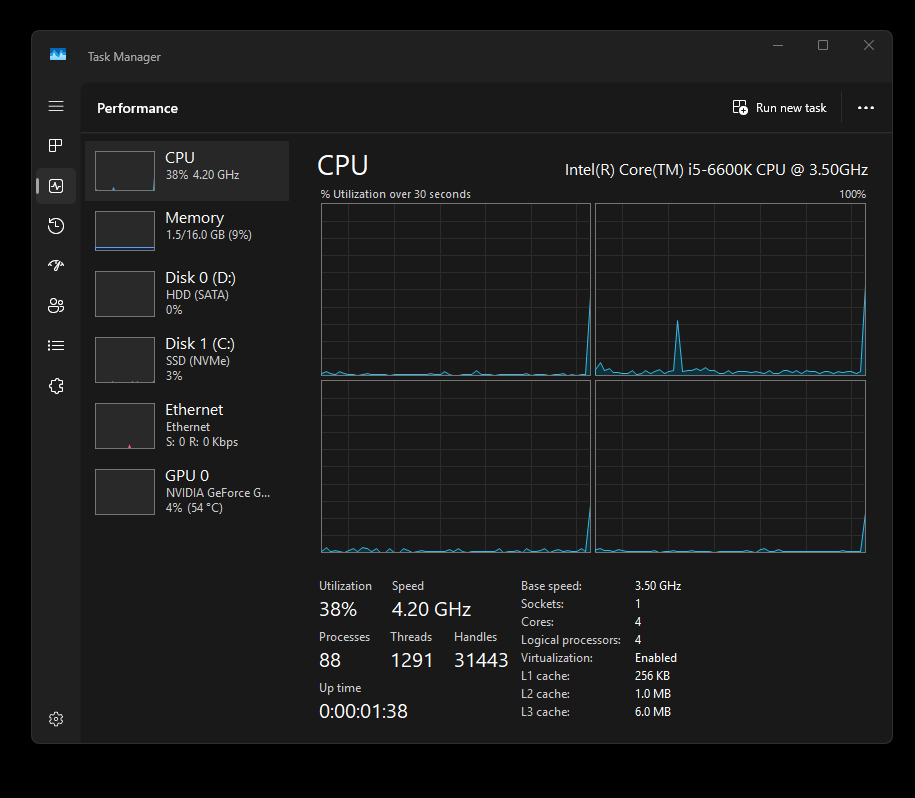
Task: Click the up time value 0:00:01:38
Action: pyautogui.click(x=363, y=711)
